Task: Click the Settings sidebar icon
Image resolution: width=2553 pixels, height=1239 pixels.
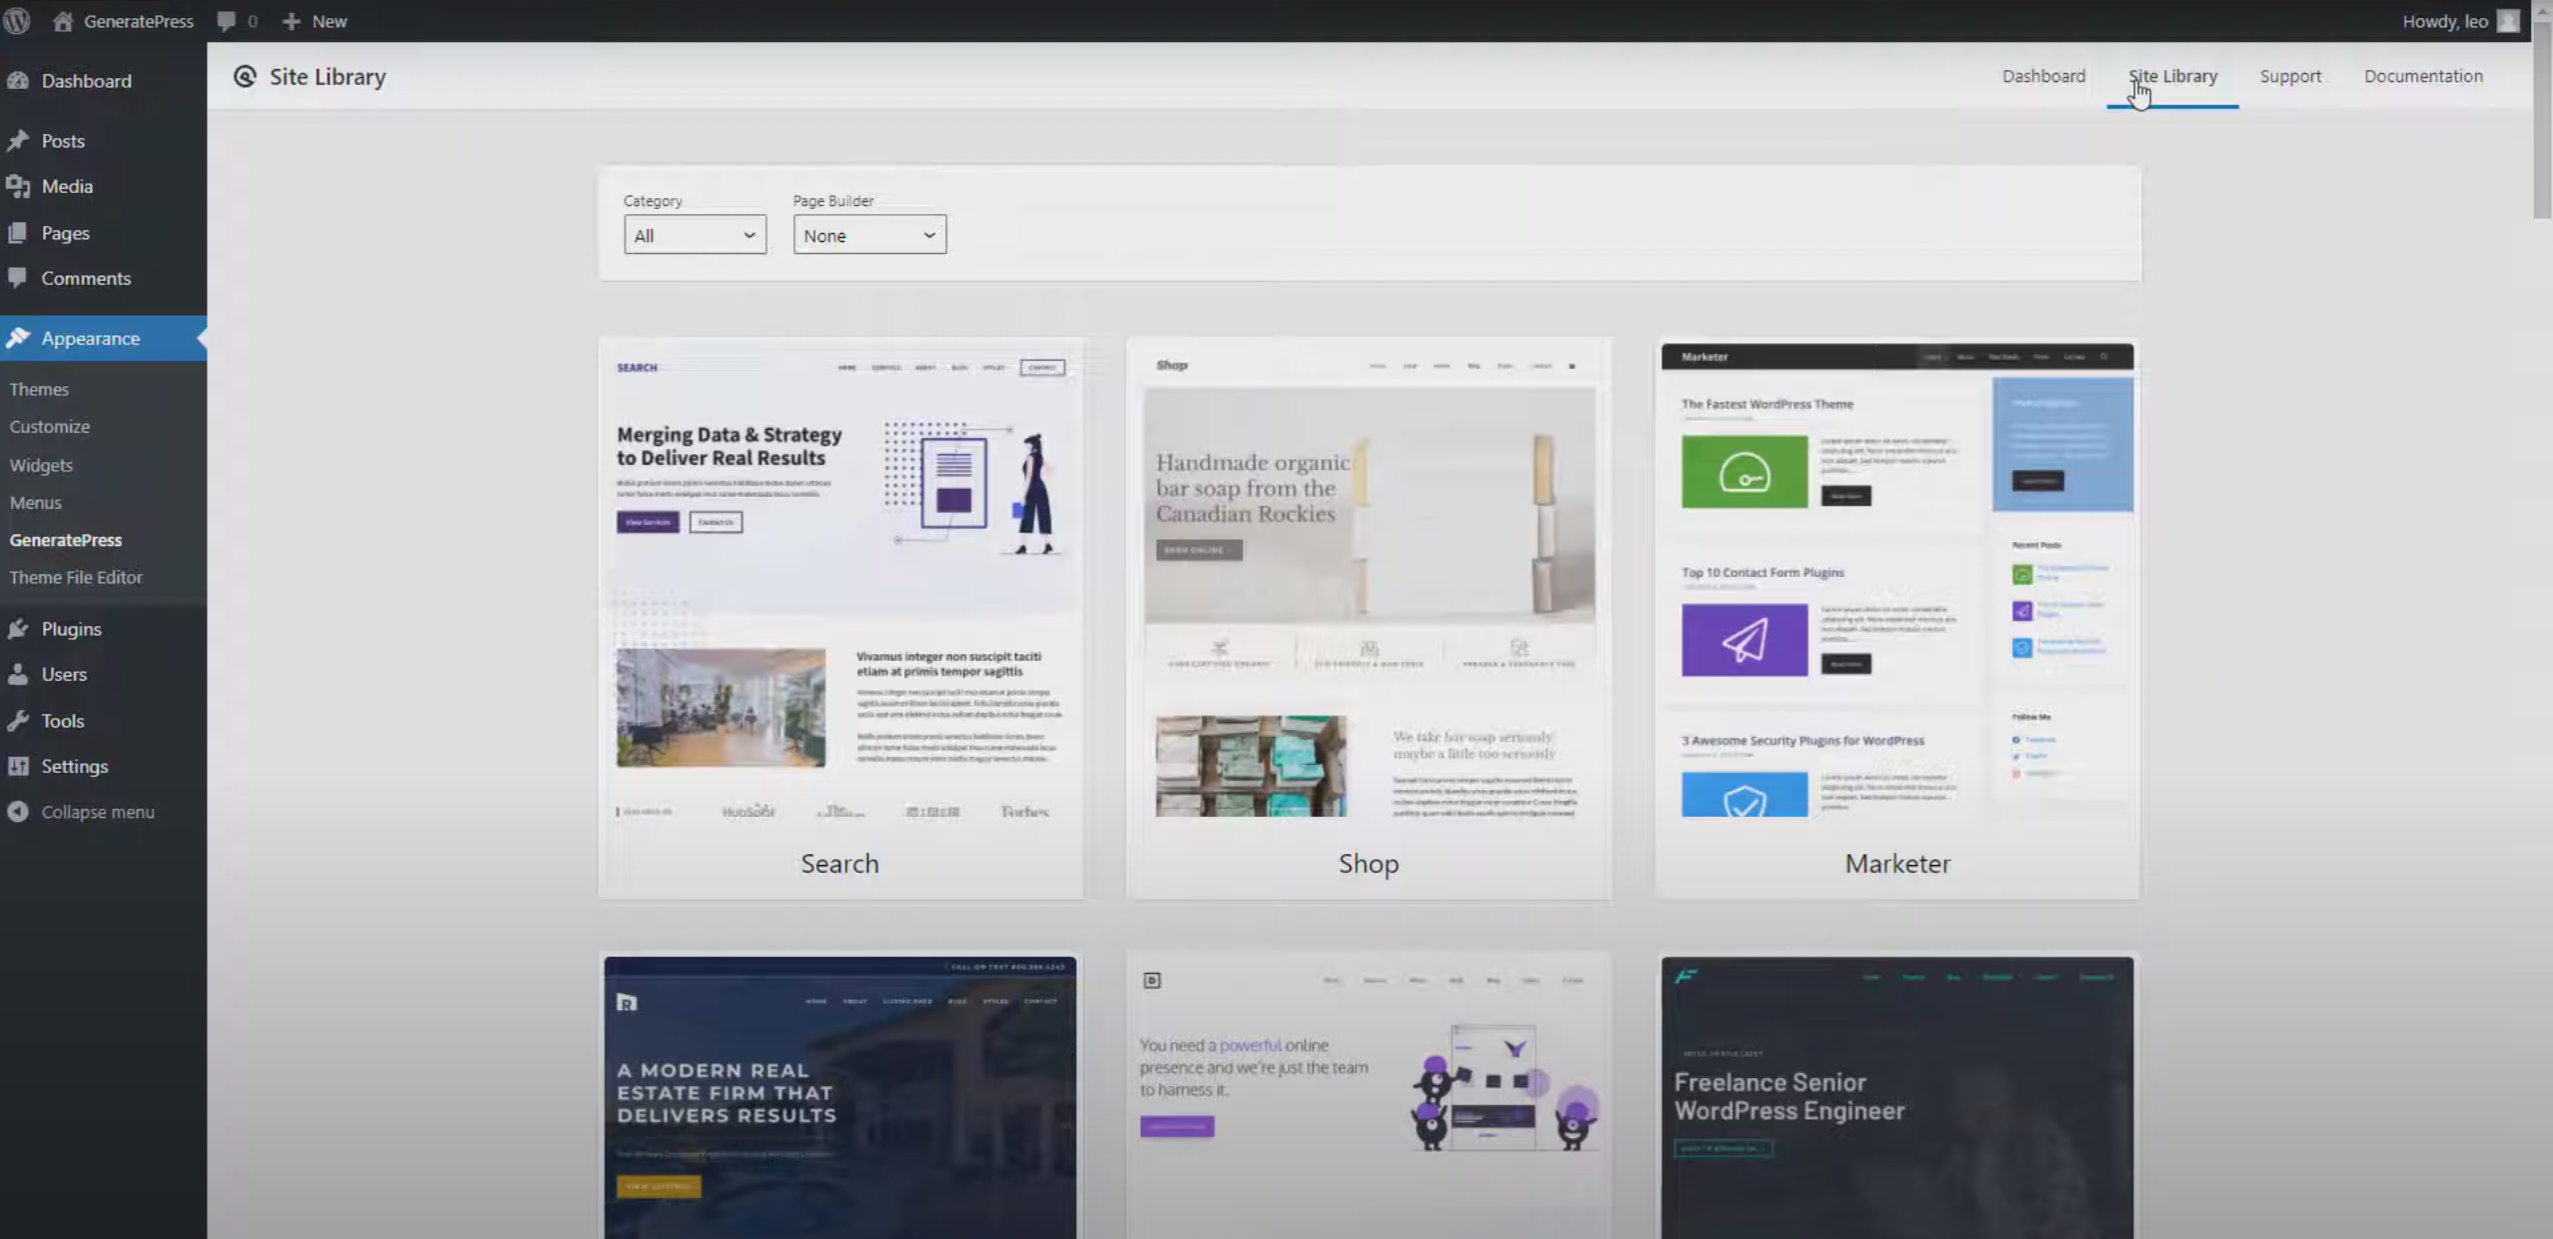Action: [18, 766]
